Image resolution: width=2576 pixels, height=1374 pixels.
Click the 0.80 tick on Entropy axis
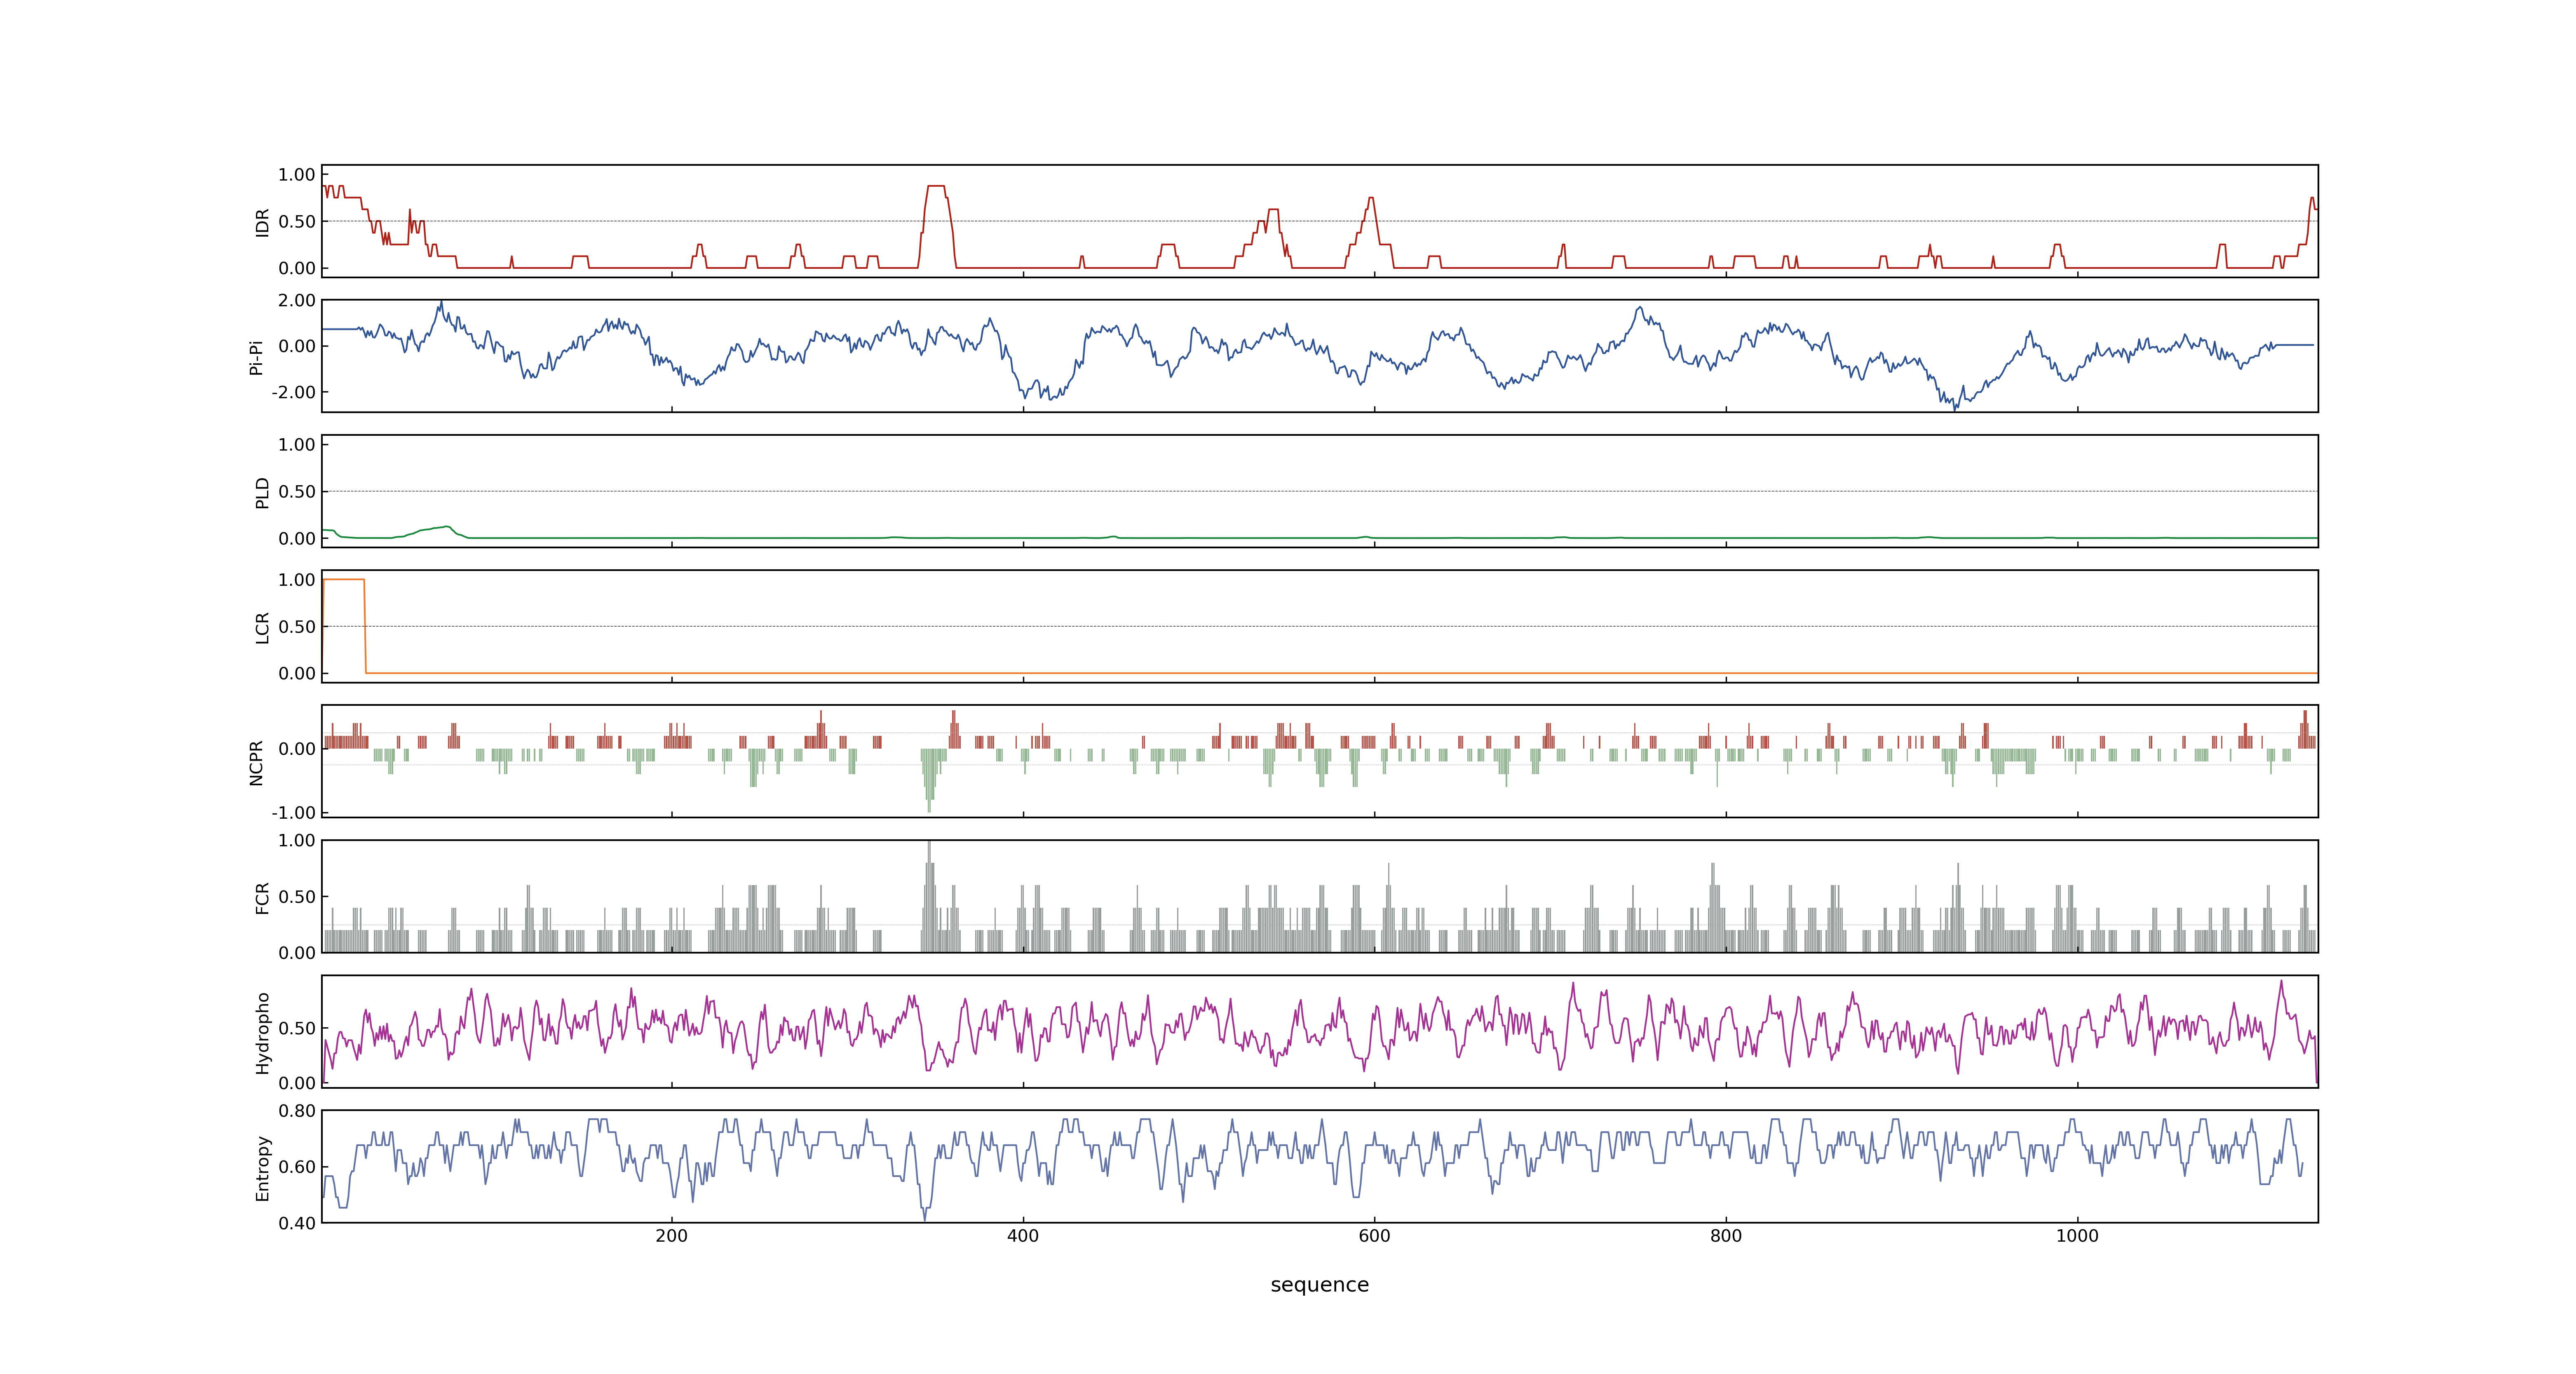tap(297, 1111)
